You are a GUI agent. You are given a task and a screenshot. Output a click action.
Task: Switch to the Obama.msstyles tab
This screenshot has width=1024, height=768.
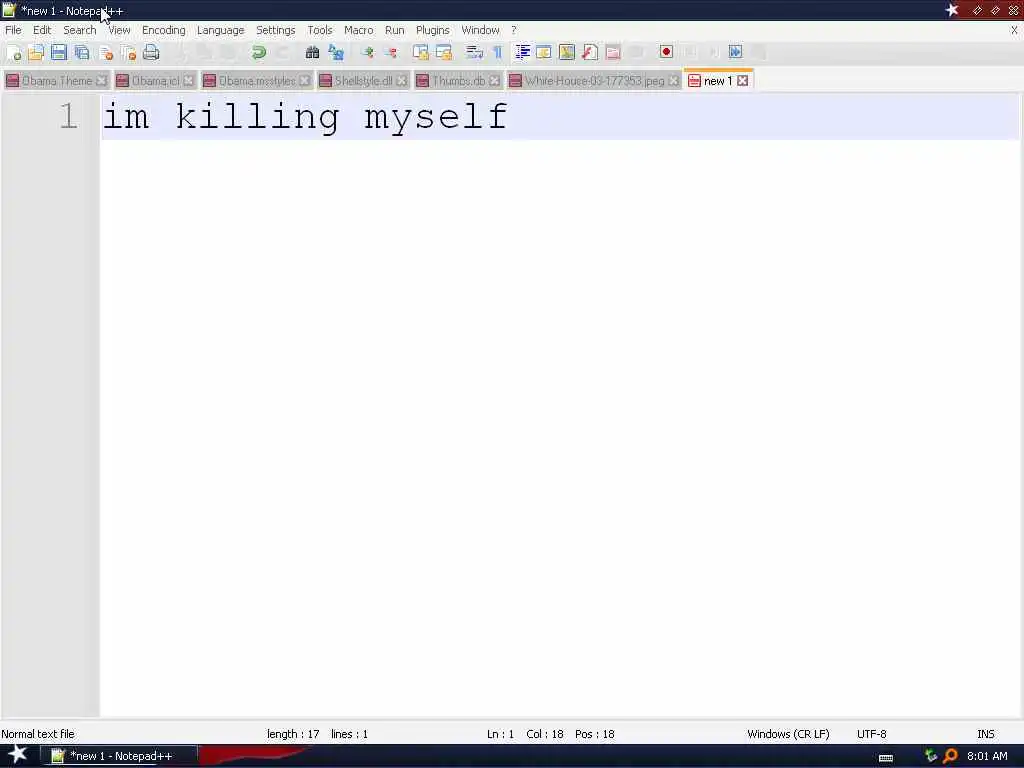tap(257, 81)
